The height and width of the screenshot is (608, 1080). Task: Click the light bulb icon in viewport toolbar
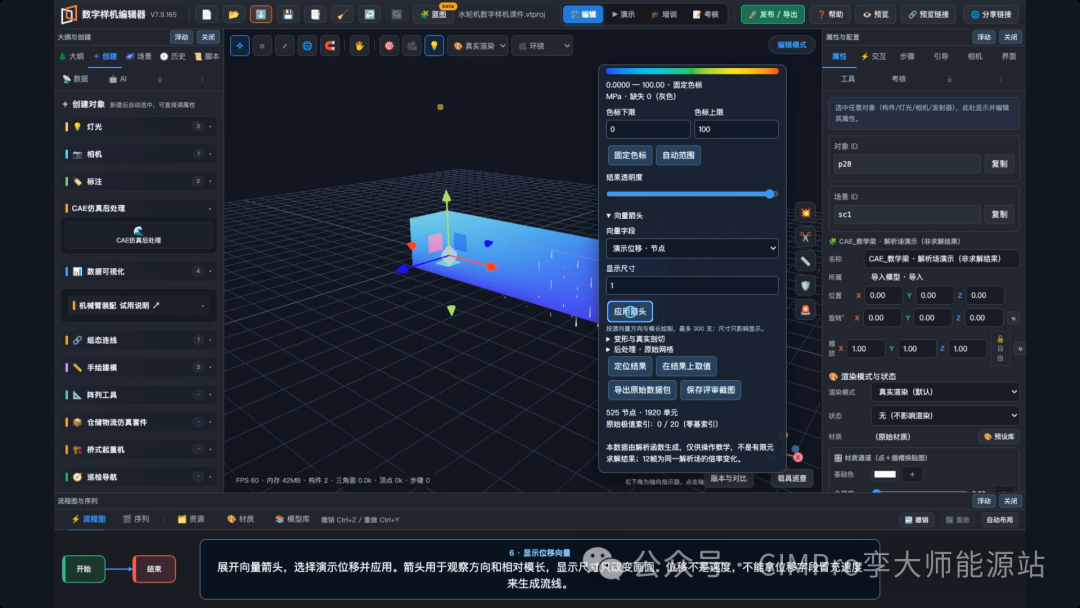click(434, 45)
